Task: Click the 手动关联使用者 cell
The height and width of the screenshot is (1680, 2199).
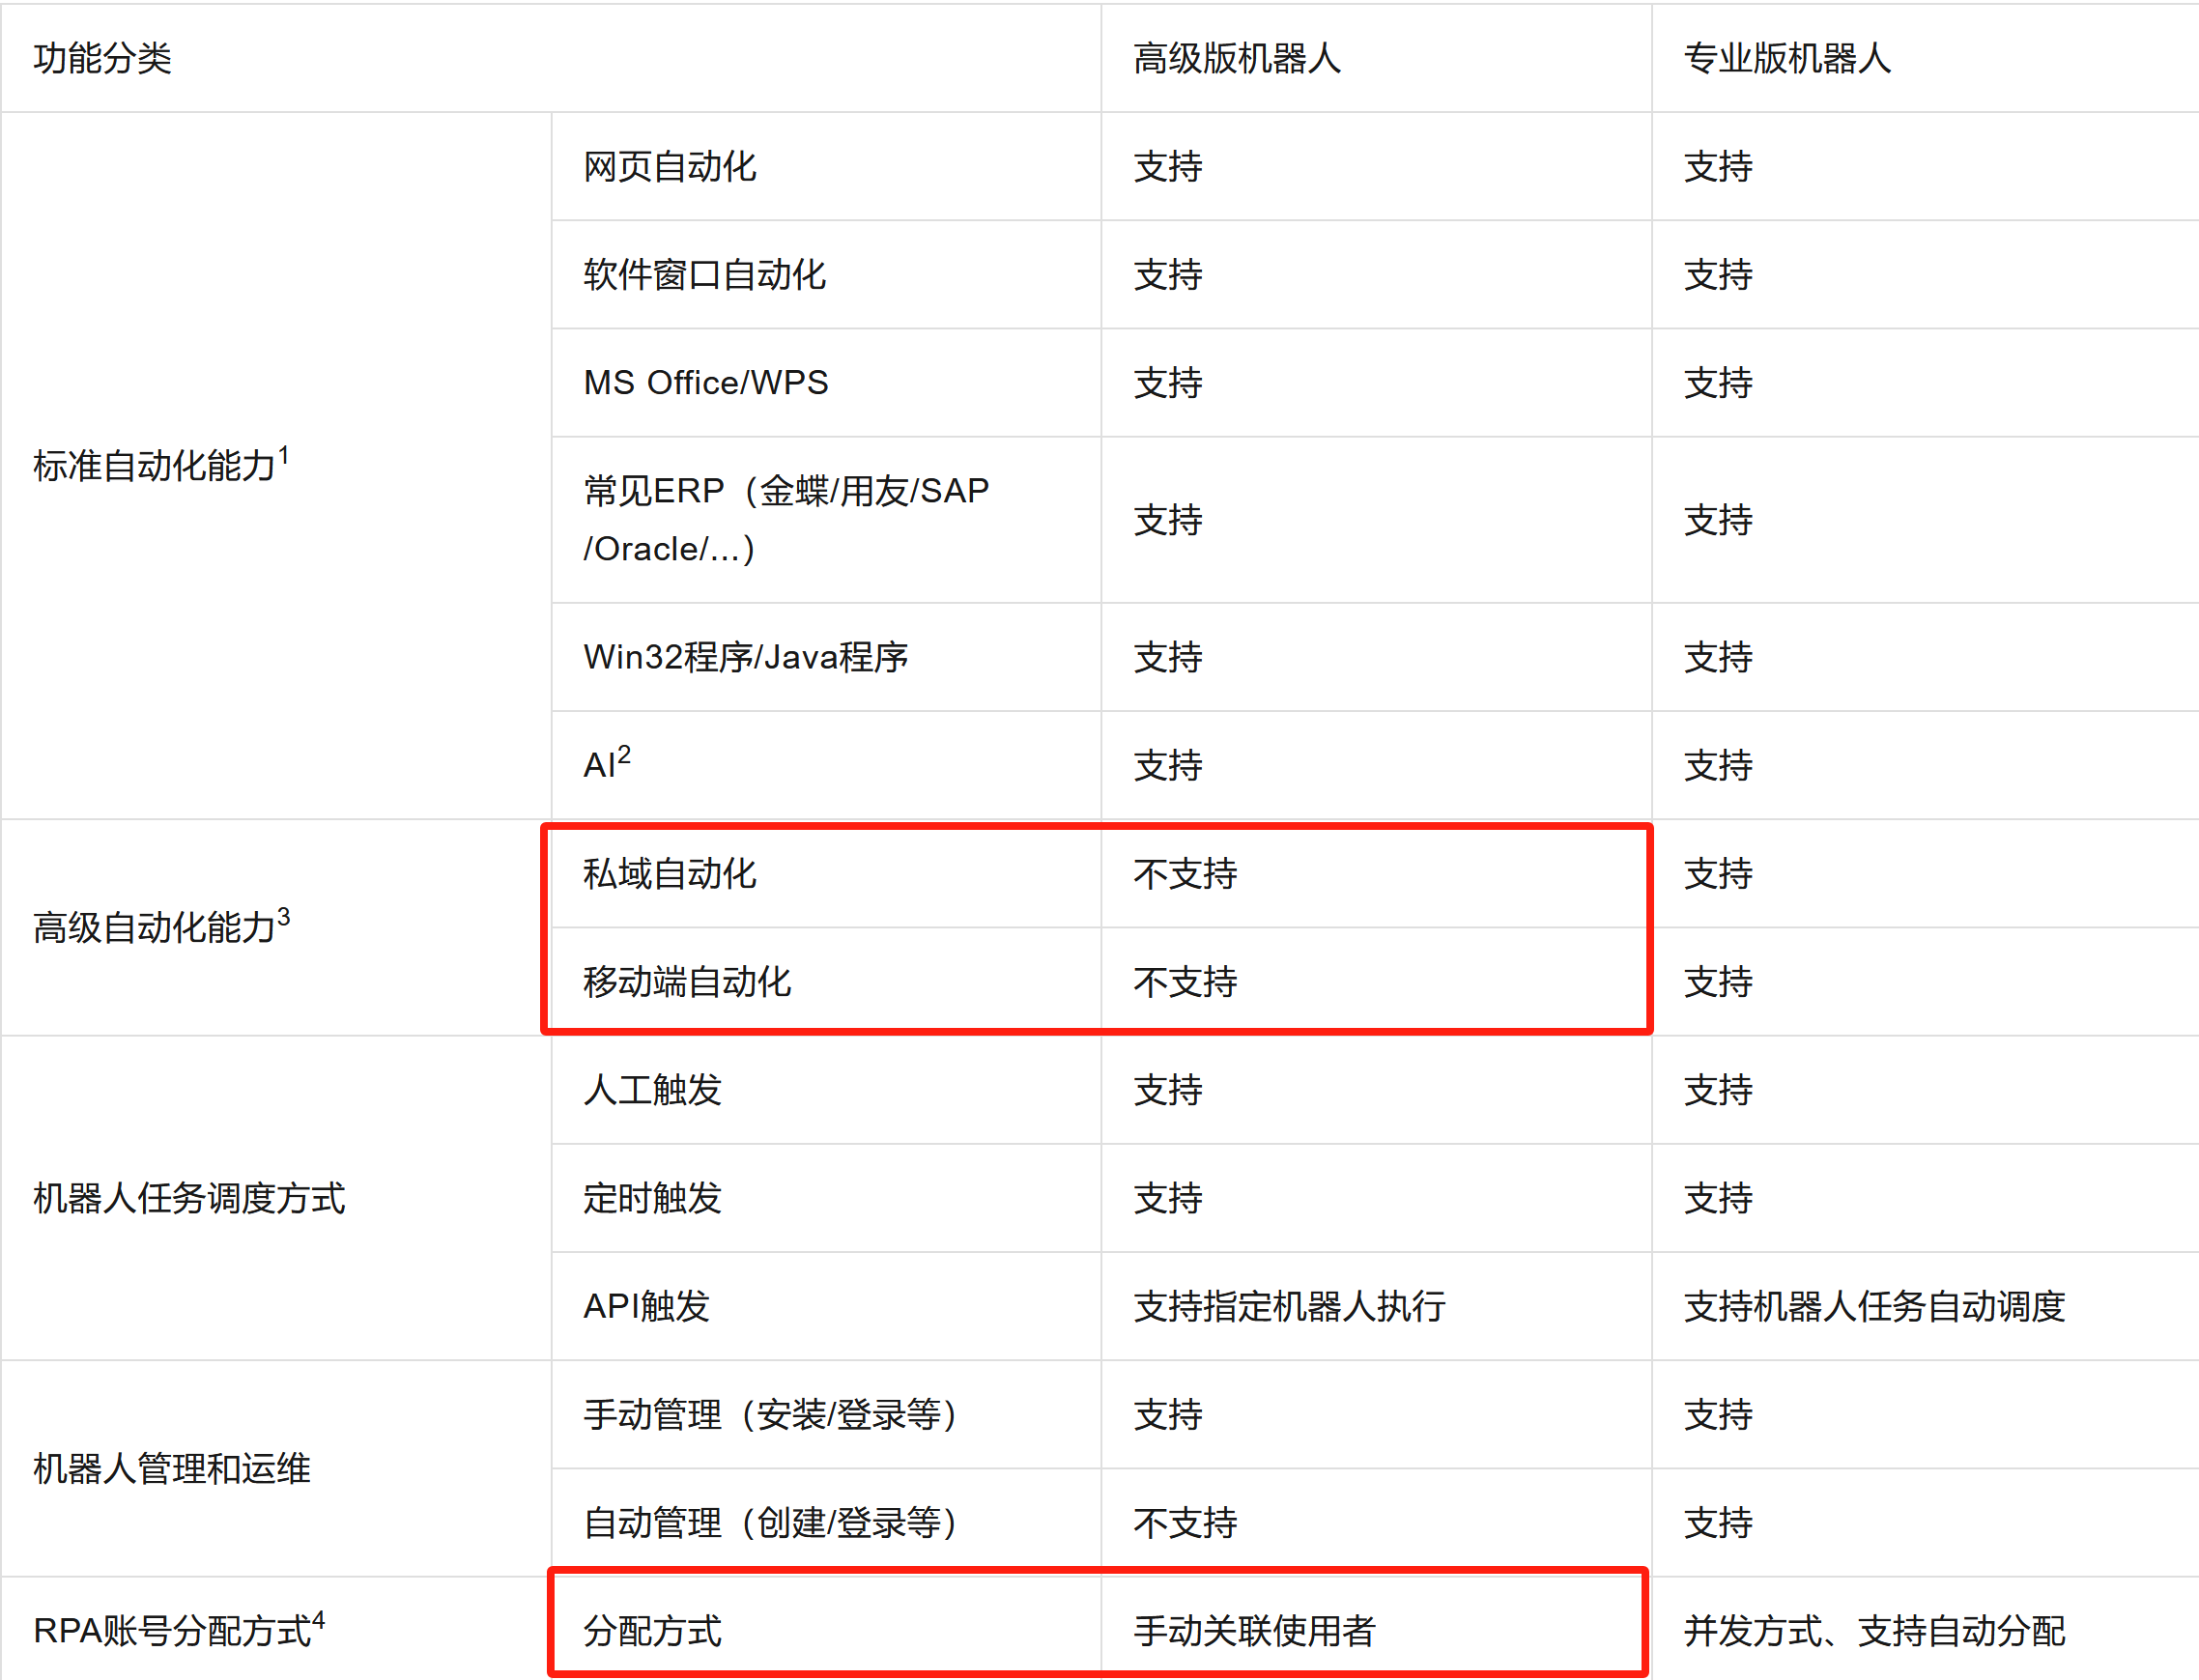Action: tap(1253, 1631)
